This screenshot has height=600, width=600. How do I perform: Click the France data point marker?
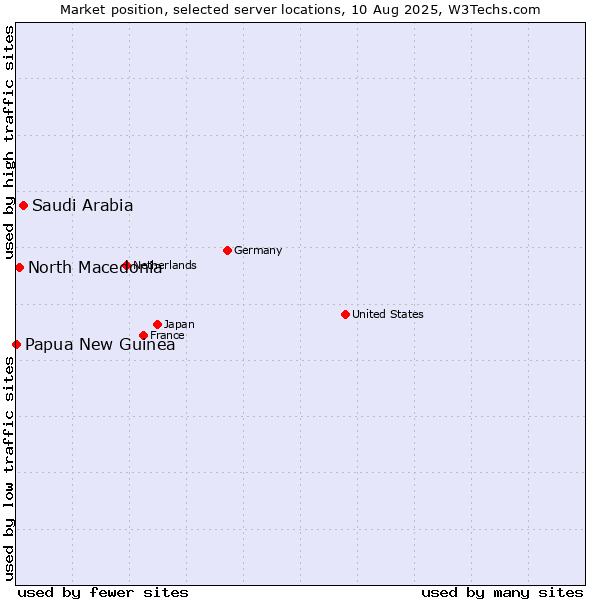pos(143,336)
